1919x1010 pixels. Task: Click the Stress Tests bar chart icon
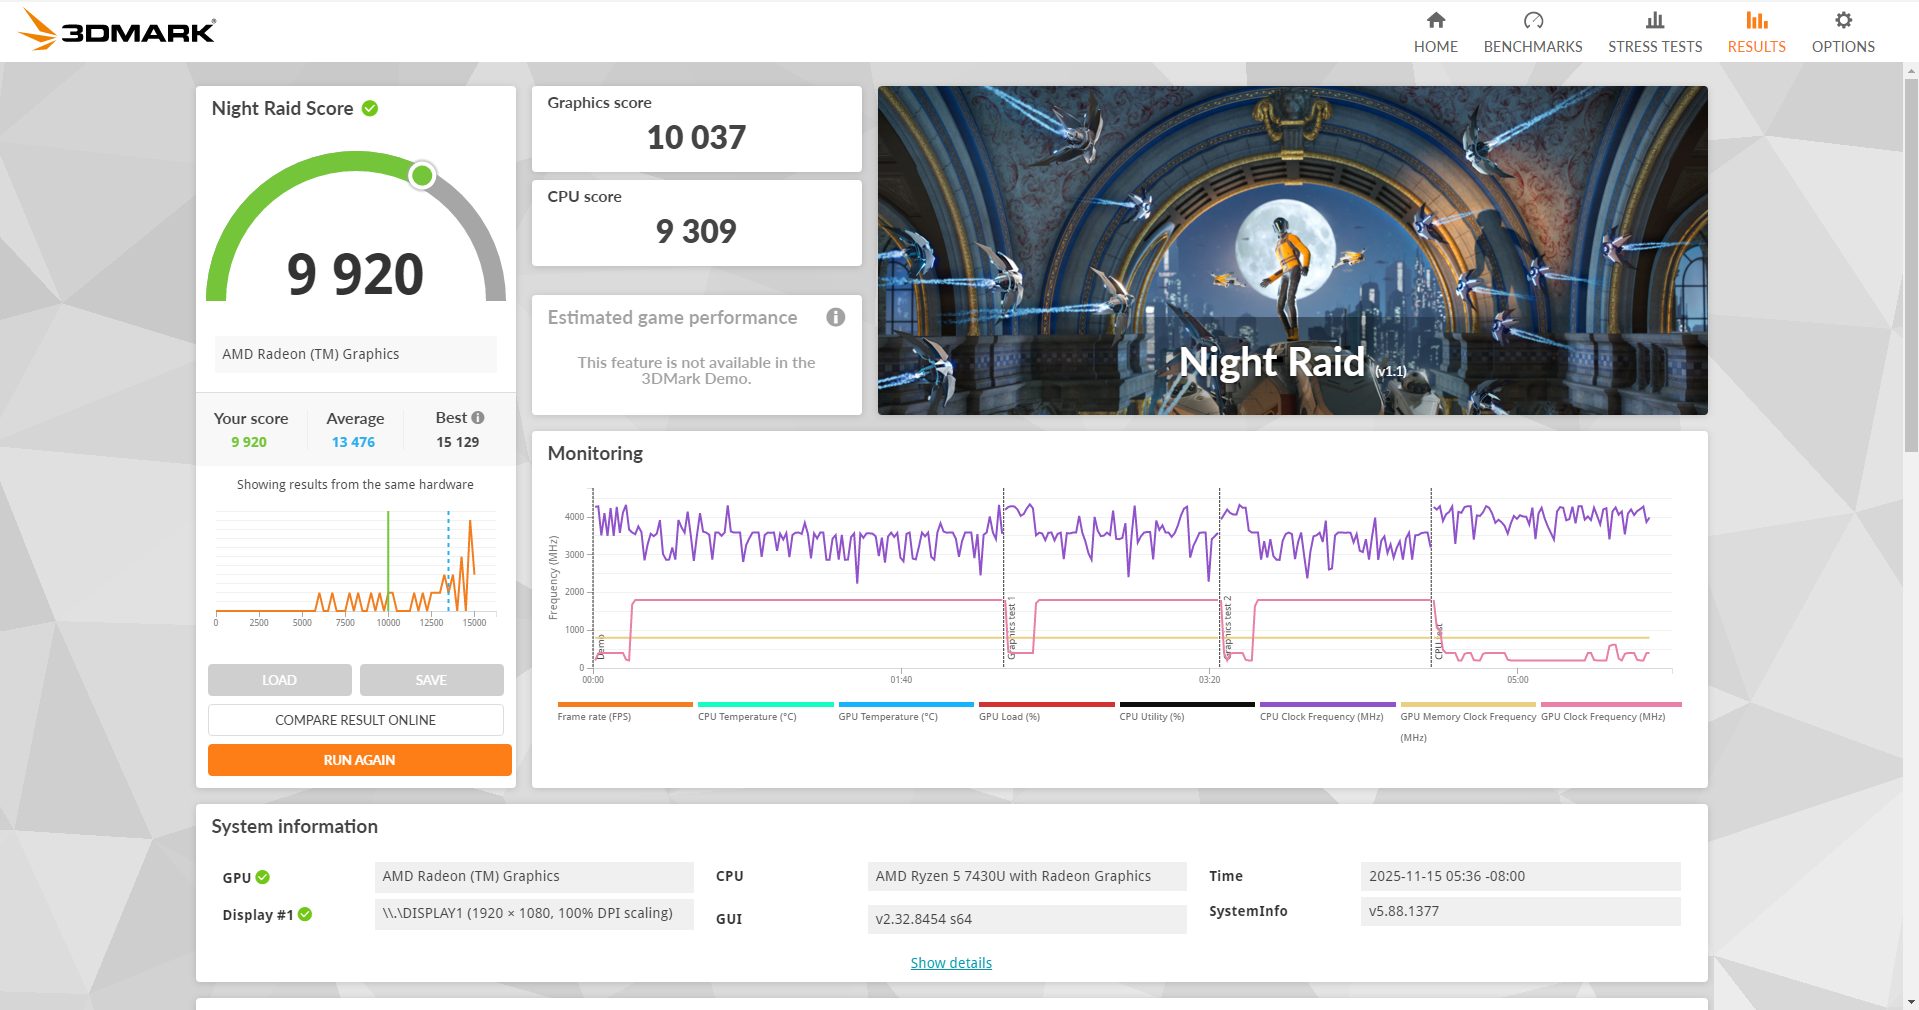pyautogui.click(x=1654, y=20)
